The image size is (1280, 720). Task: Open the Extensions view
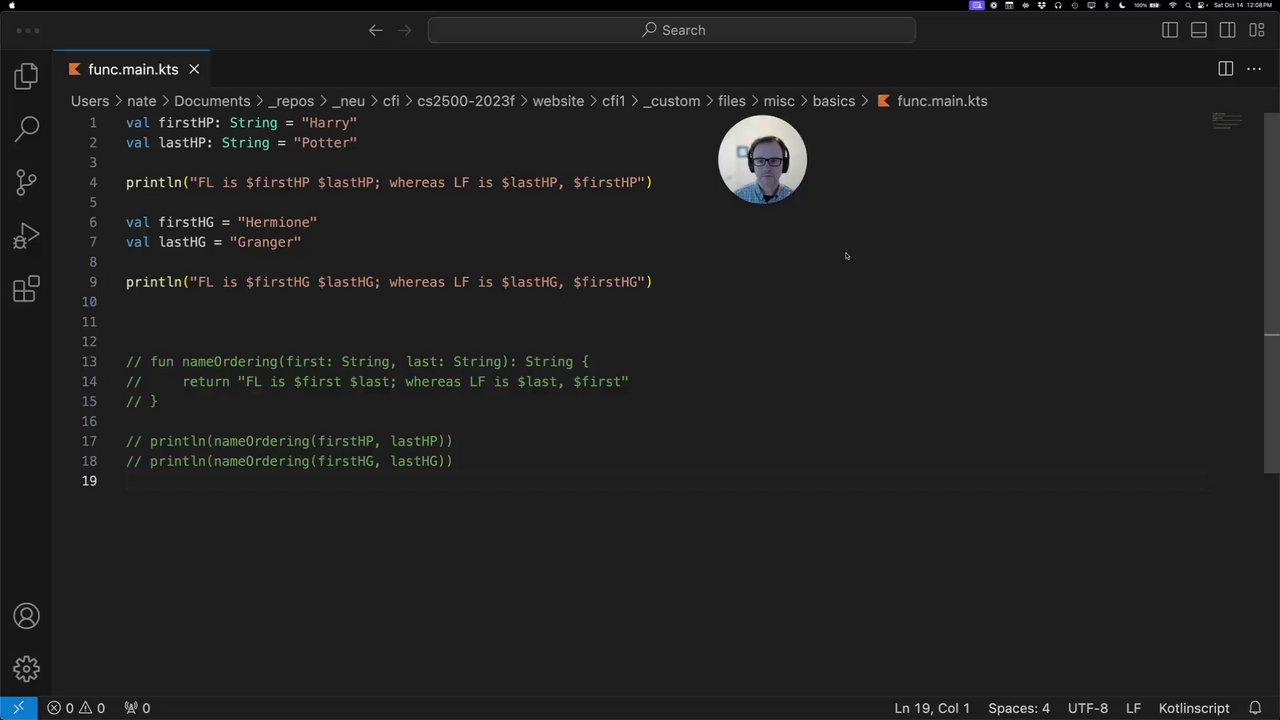27,290
